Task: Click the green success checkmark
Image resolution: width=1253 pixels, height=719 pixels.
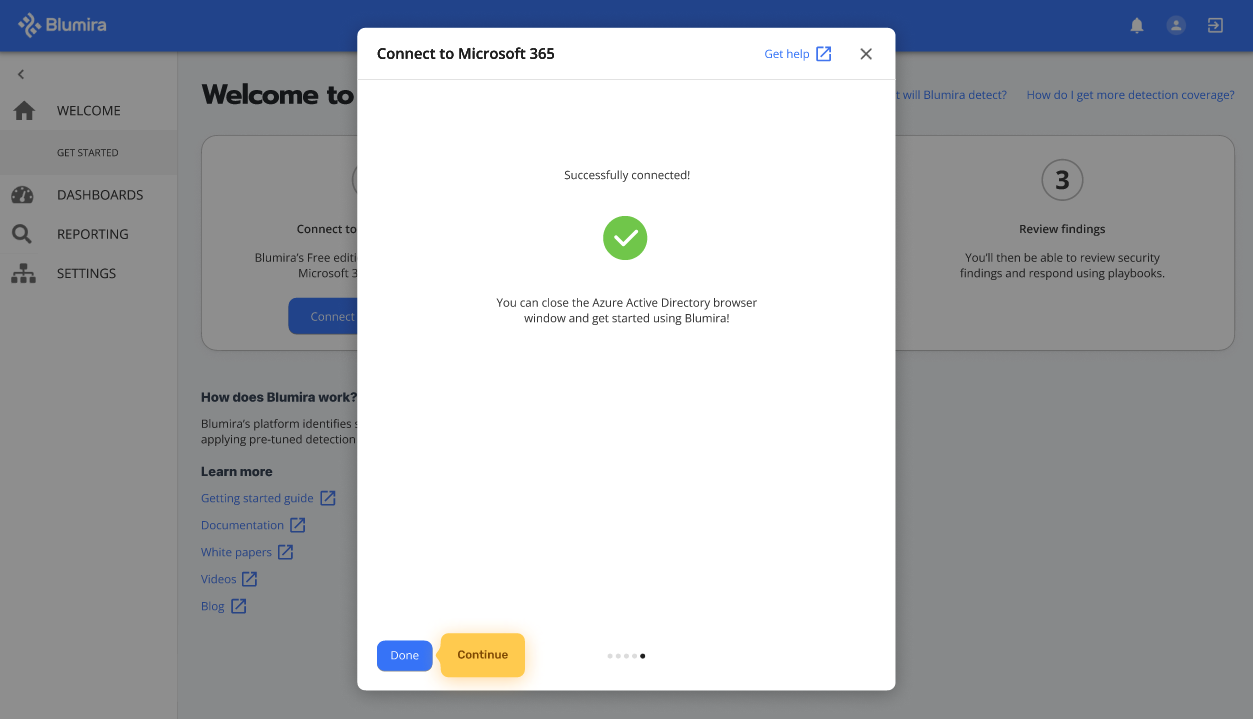Action: pyautogui.click(x=625, y=238)
